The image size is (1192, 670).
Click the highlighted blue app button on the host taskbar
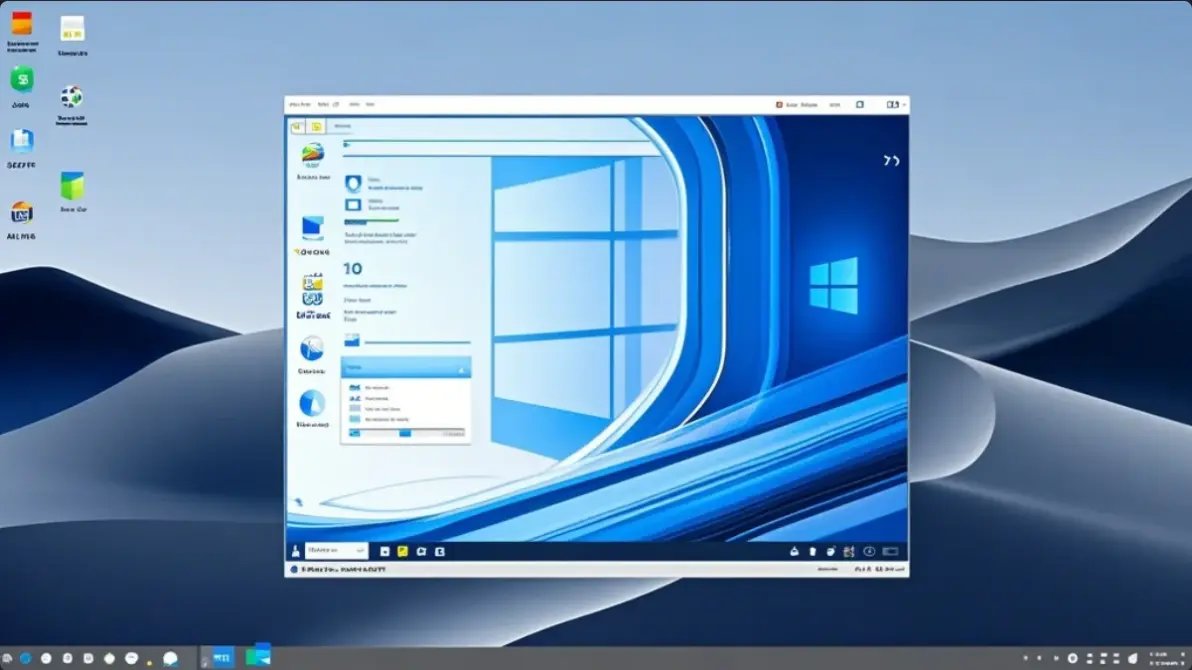(x=222, y=658)
